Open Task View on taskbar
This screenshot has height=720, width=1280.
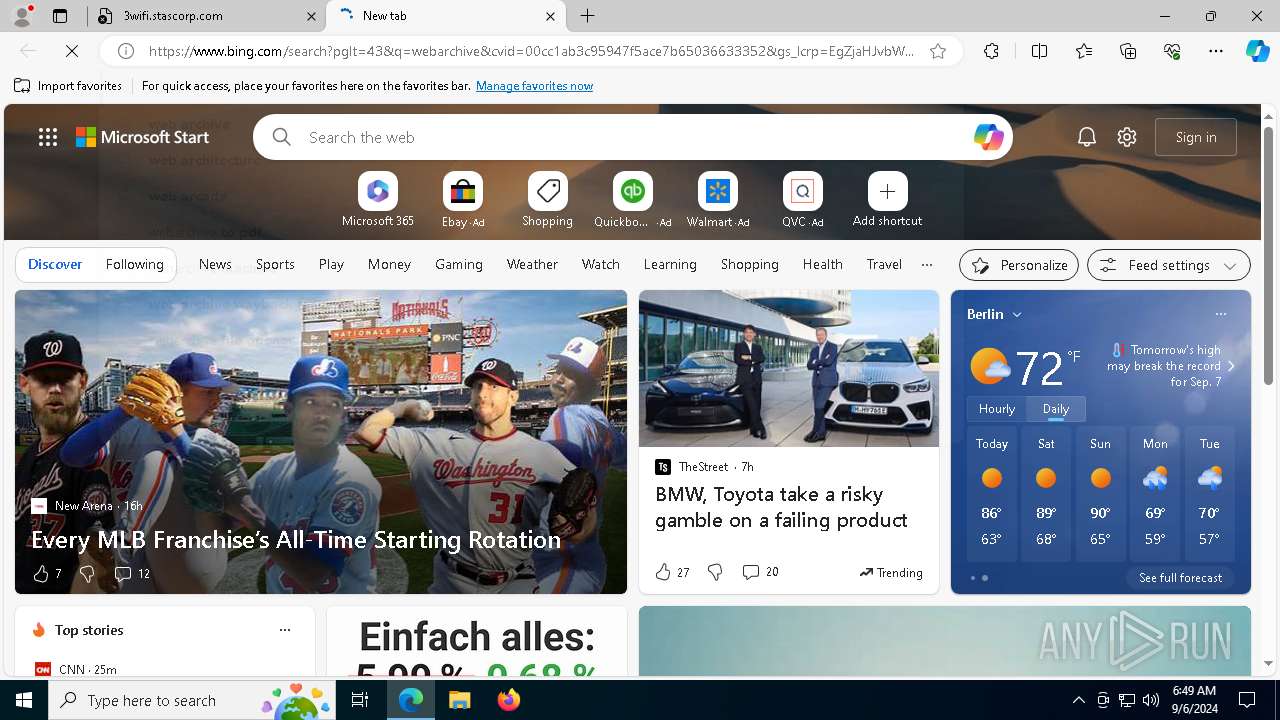(360, 700)
